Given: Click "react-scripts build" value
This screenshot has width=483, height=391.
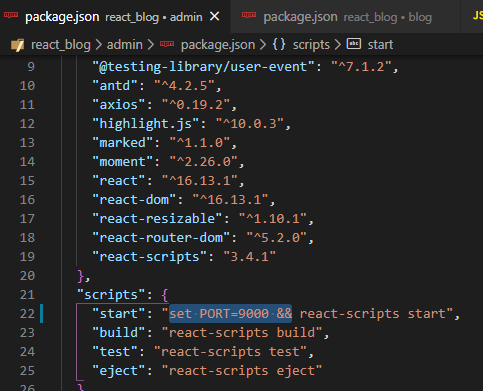Looking at the screenshot, I should [x=242, y=333].
